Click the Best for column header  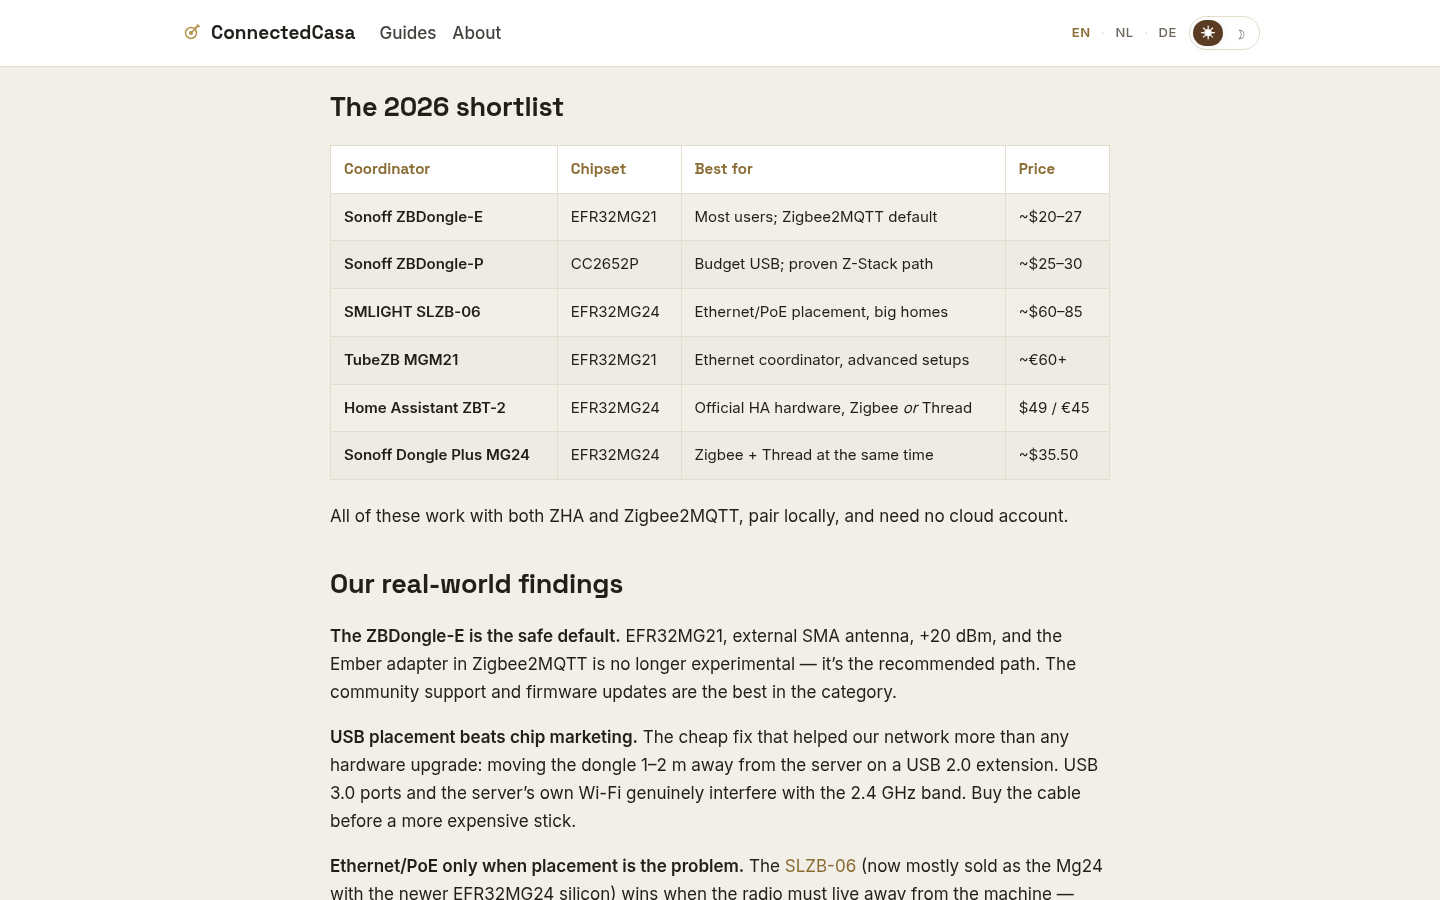pyautogui.click(x=843, y=169)
